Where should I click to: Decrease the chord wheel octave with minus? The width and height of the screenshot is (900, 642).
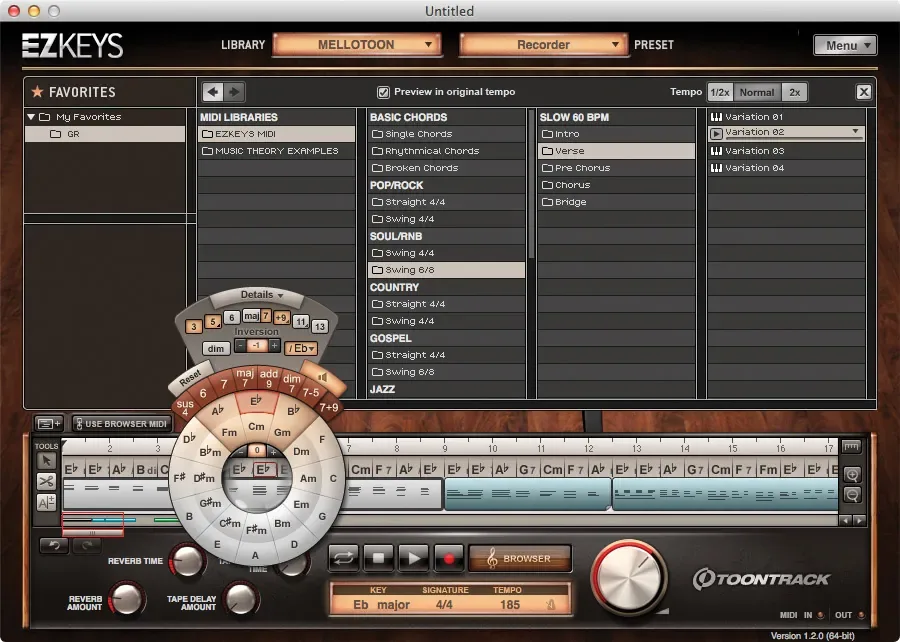(242, 451)
